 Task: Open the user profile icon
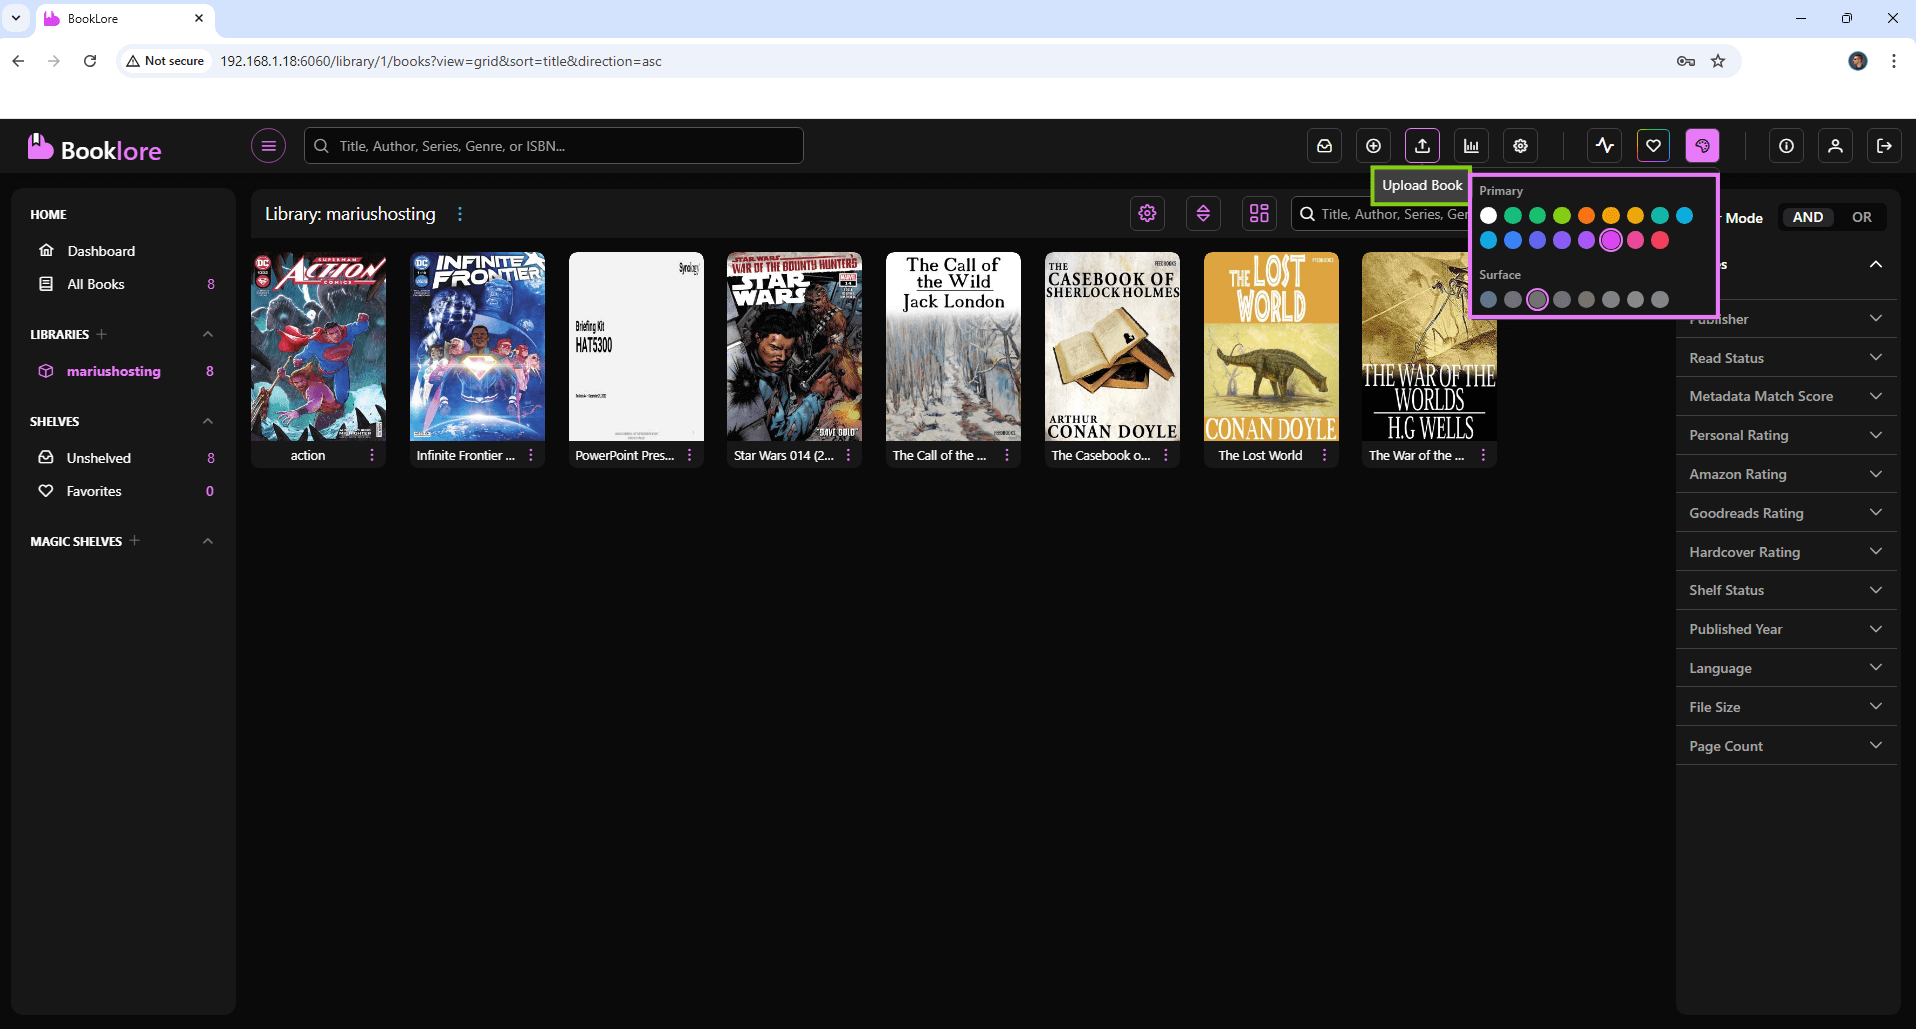point(1835,146)
